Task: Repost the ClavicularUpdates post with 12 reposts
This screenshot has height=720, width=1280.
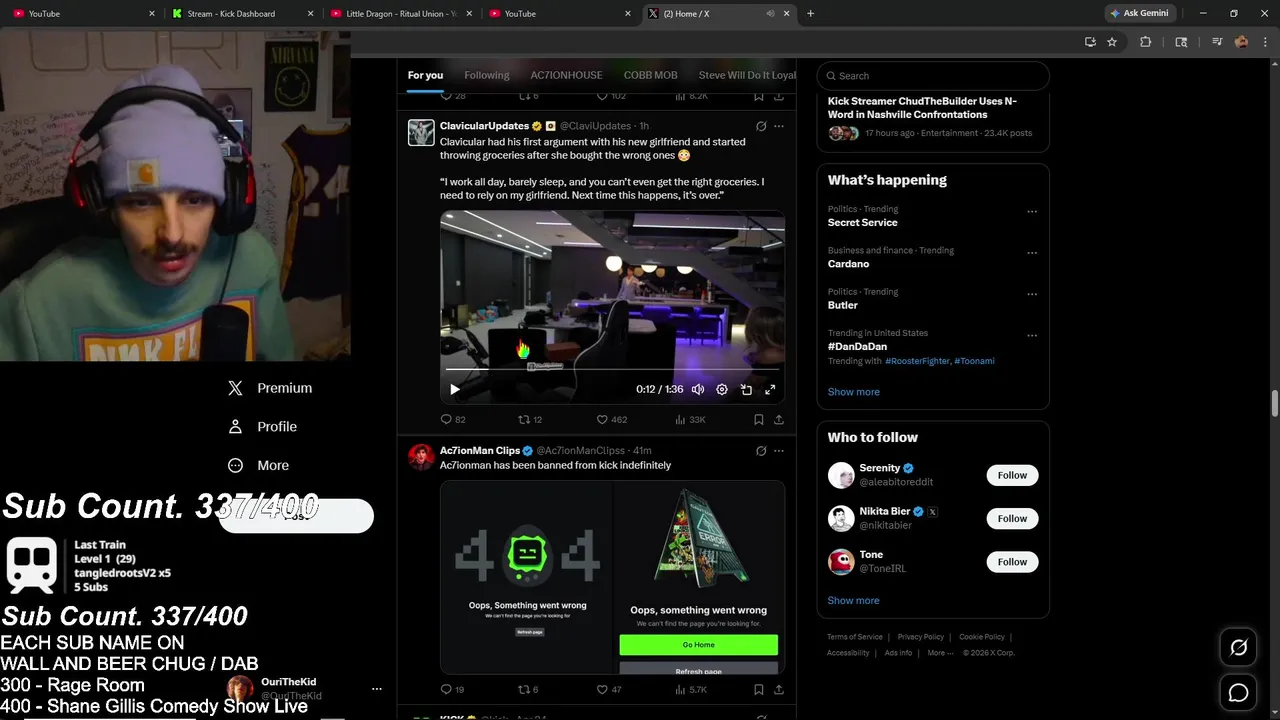Action: [x=530, y=420]
